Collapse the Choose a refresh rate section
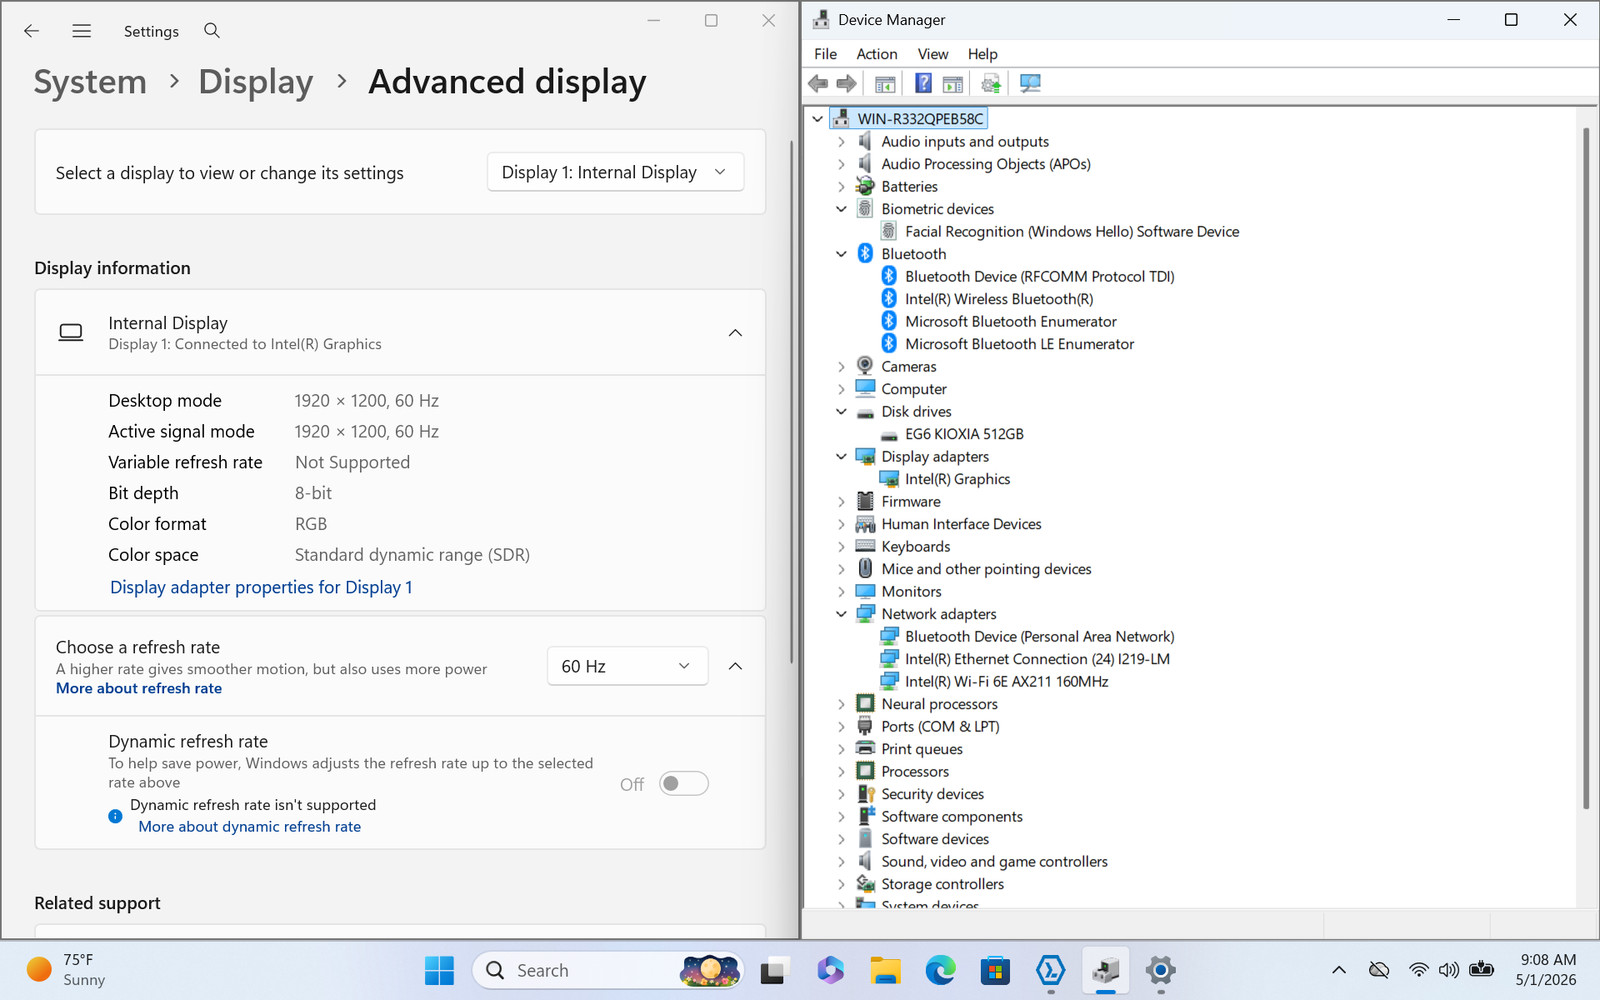 pos(735,666)
